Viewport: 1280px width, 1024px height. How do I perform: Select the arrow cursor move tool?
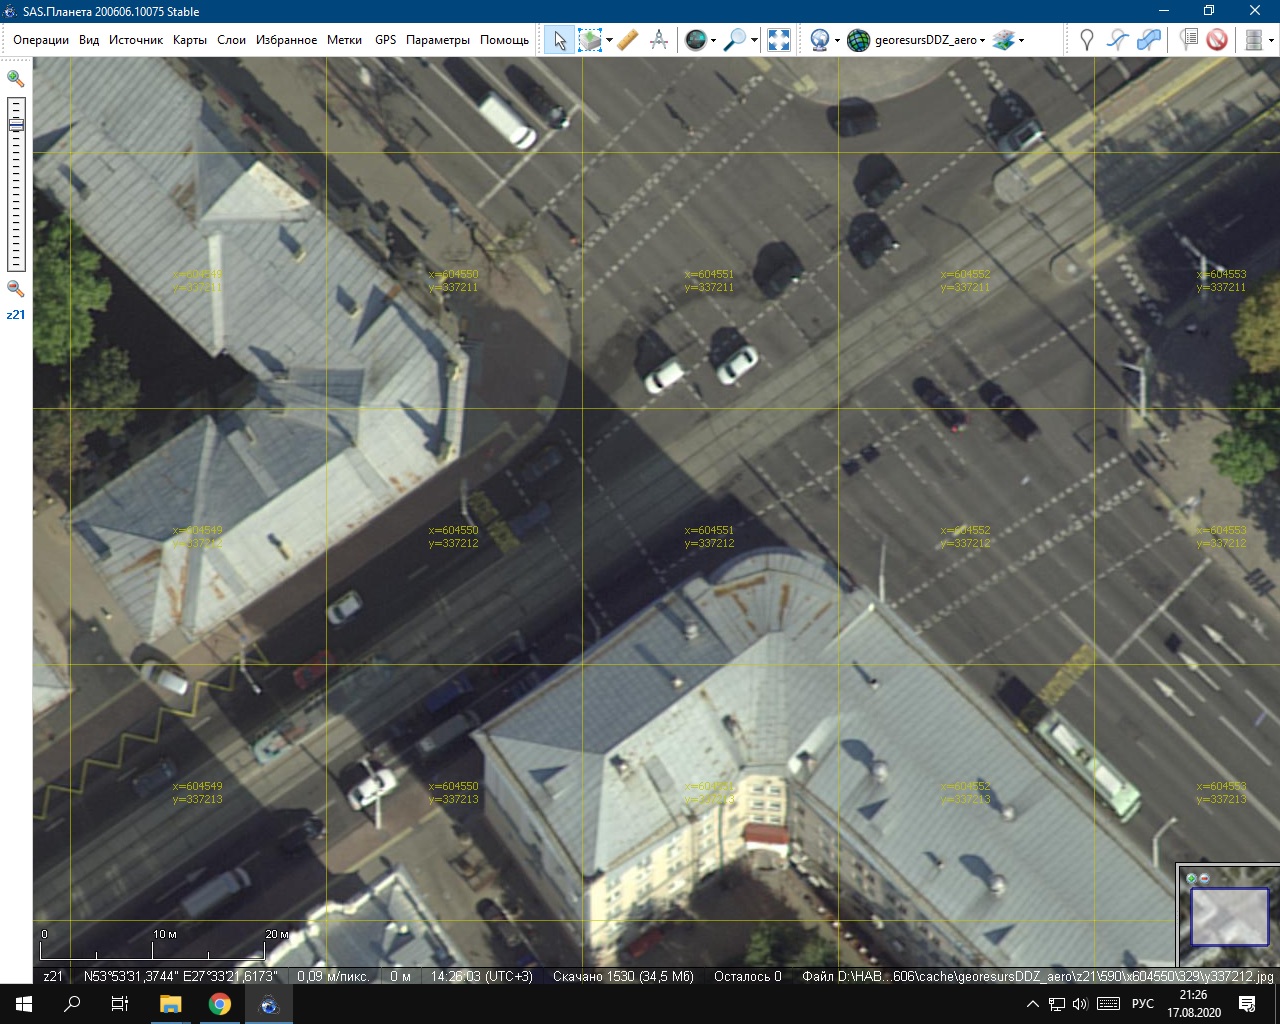pyautogui.click(x=560, y=40)
